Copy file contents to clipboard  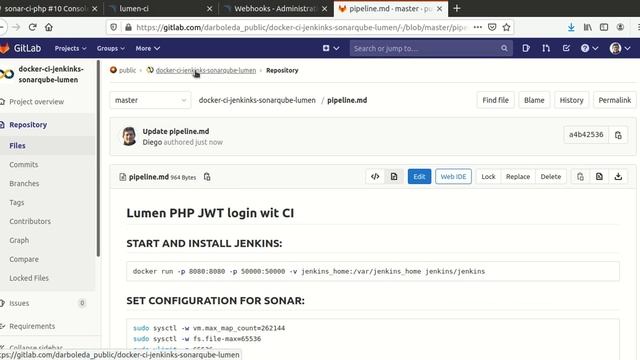[x=580, y=176]
